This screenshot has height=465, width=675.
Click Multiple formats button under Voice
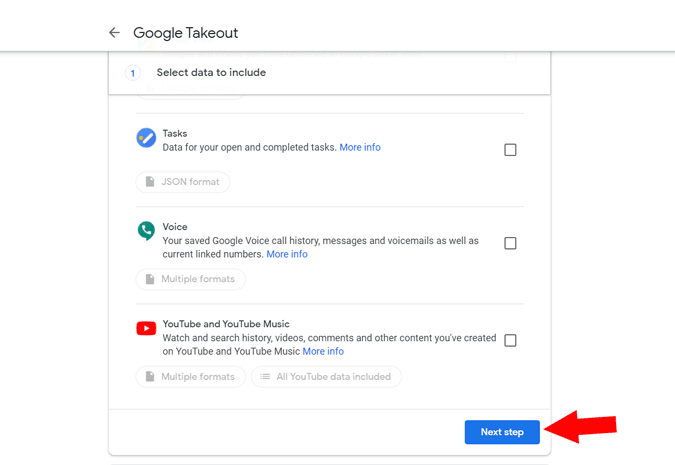click(191, 279)
